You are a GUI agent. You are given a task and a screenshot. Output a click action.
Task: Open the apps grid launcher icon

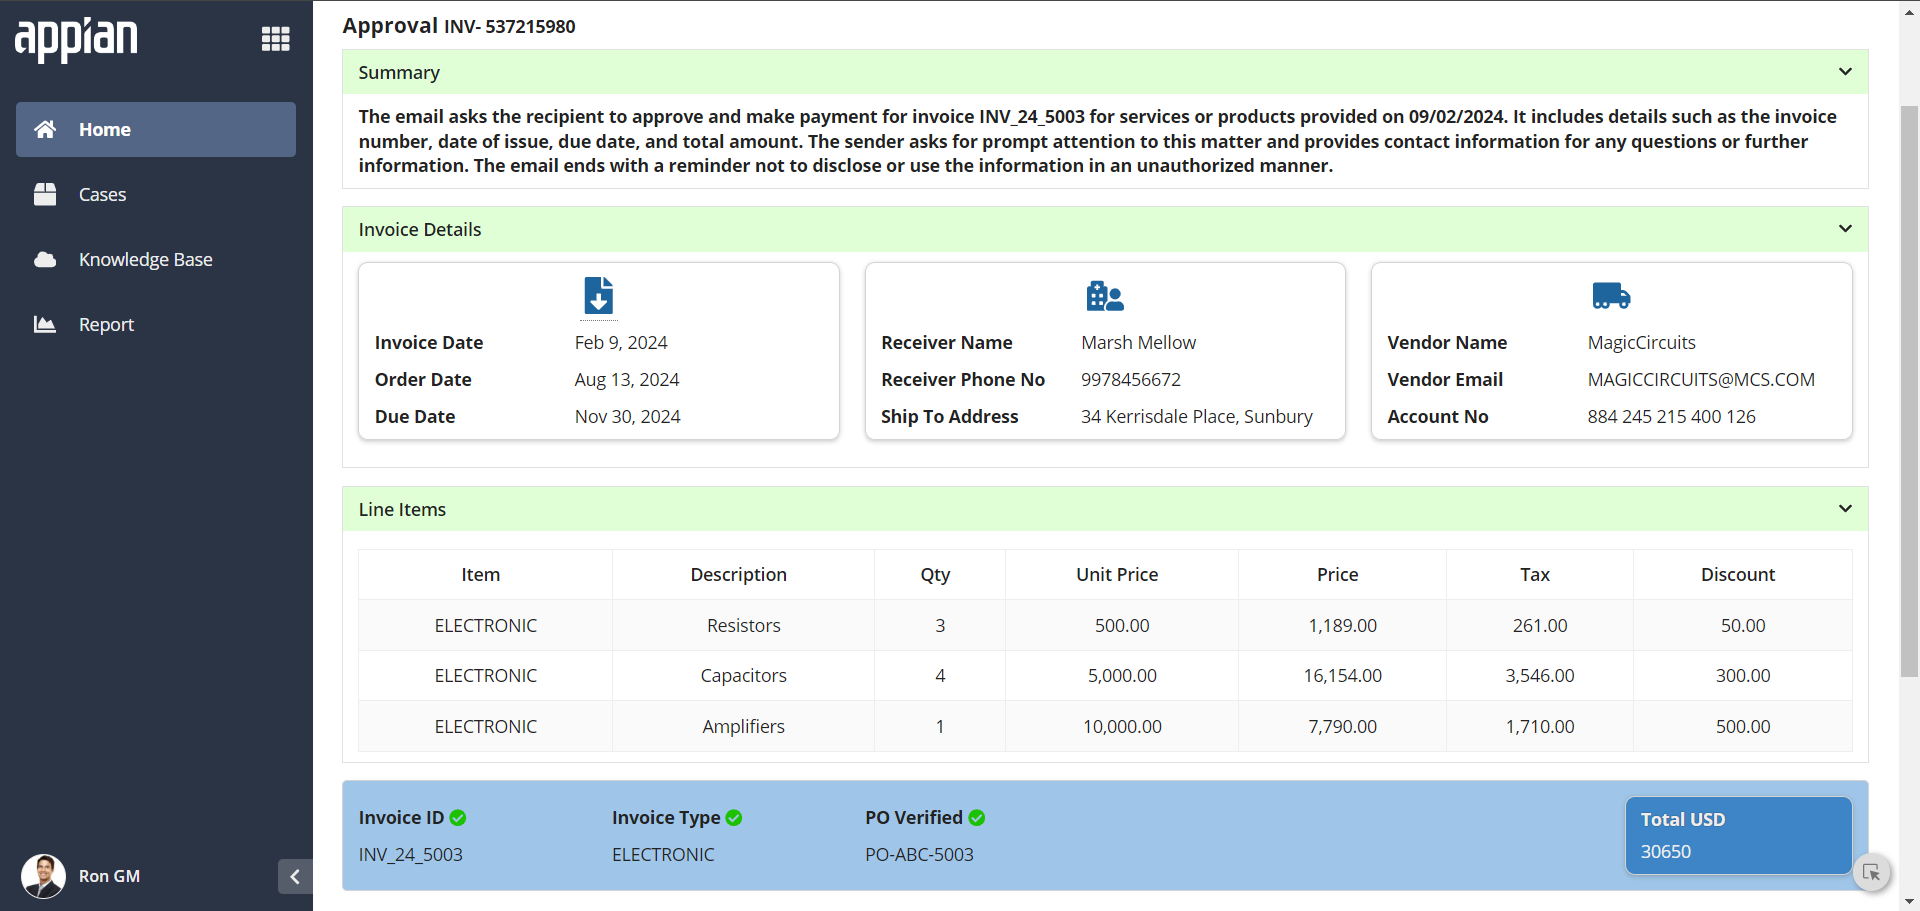275,39
